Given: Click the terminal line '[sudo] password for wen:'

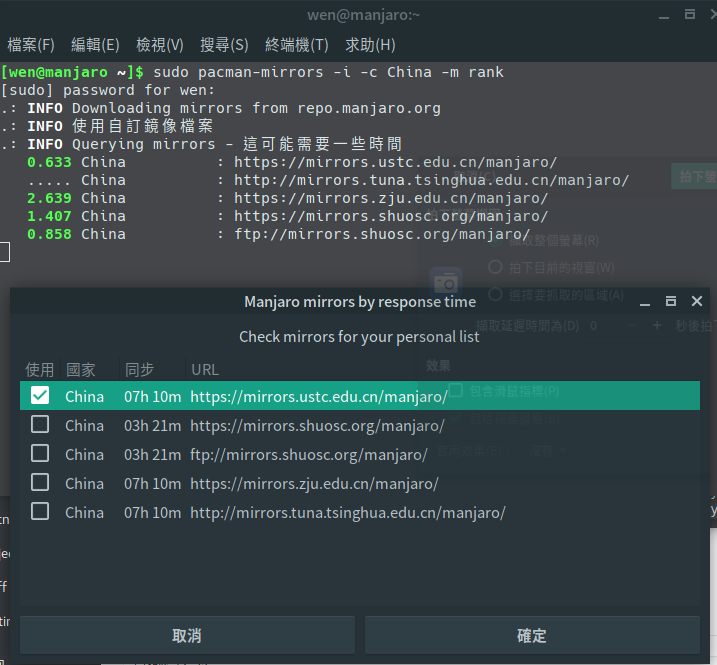Looking at the screenshot, I should [x=107, y=90].
